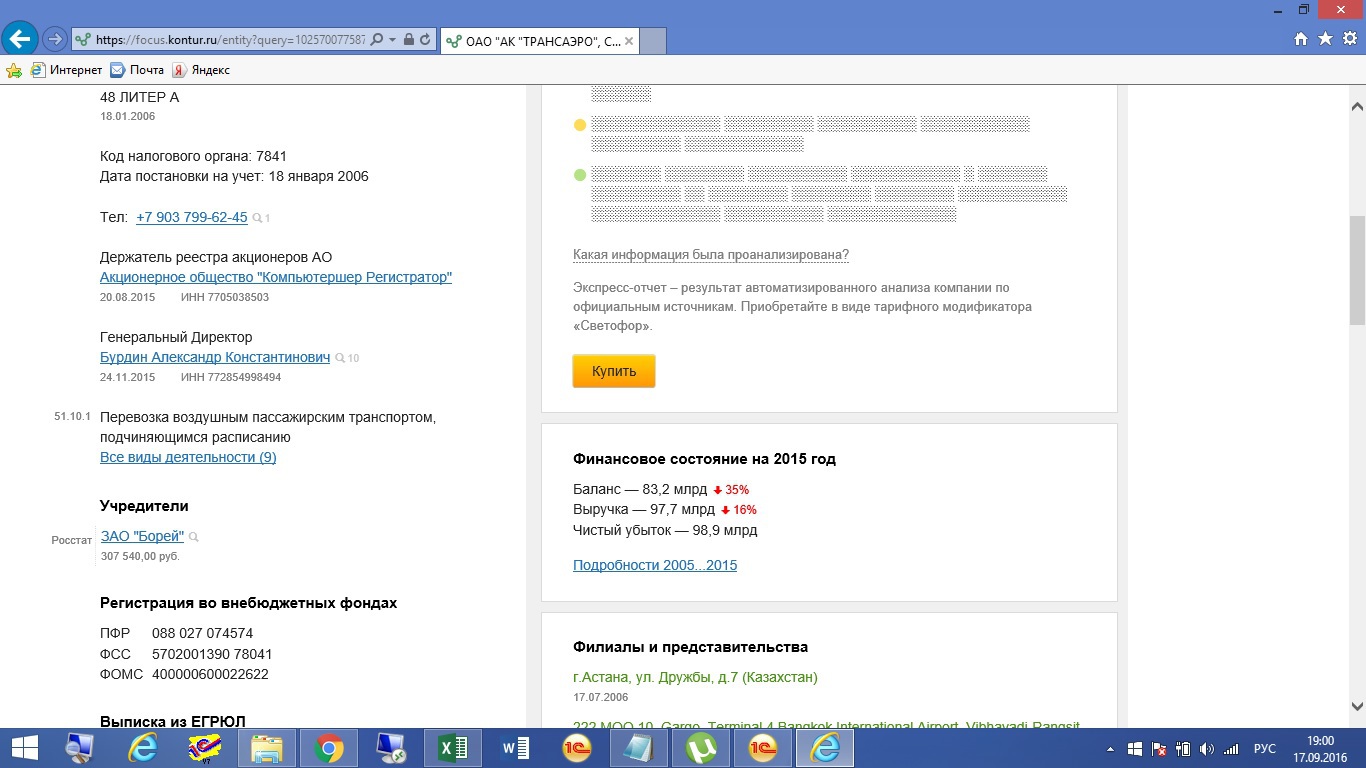Image resolution: width=1366 pixels, height=768 pixels.
Task: Click Какая информация была проанализирована? link
Action: 711,255
